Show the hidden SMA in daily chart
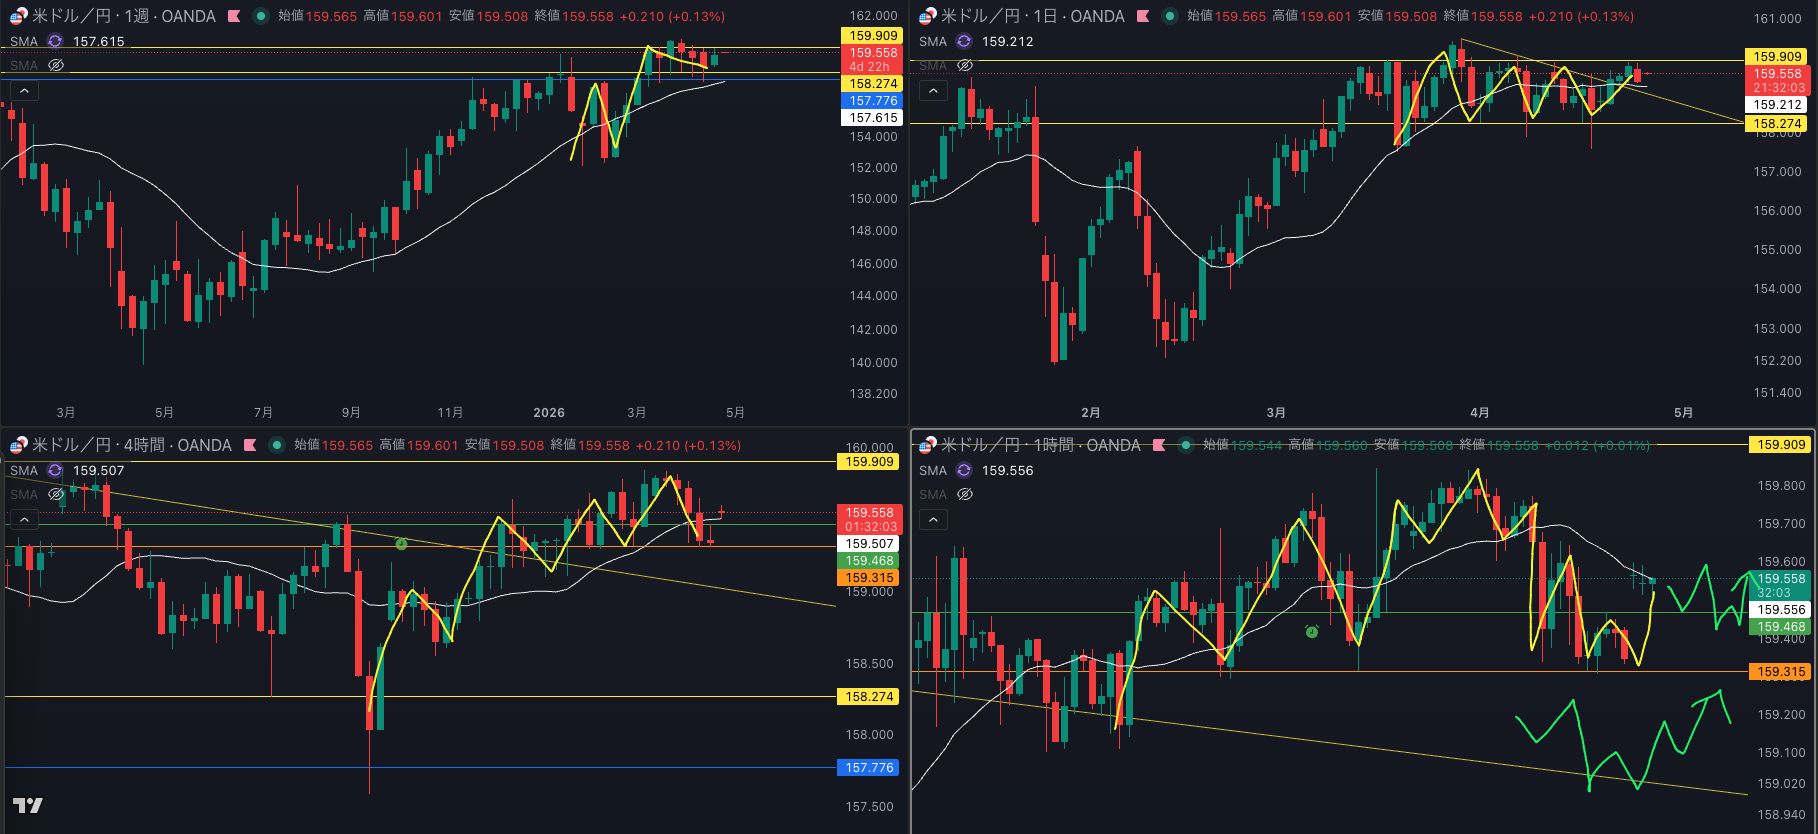 pos(965,65)
